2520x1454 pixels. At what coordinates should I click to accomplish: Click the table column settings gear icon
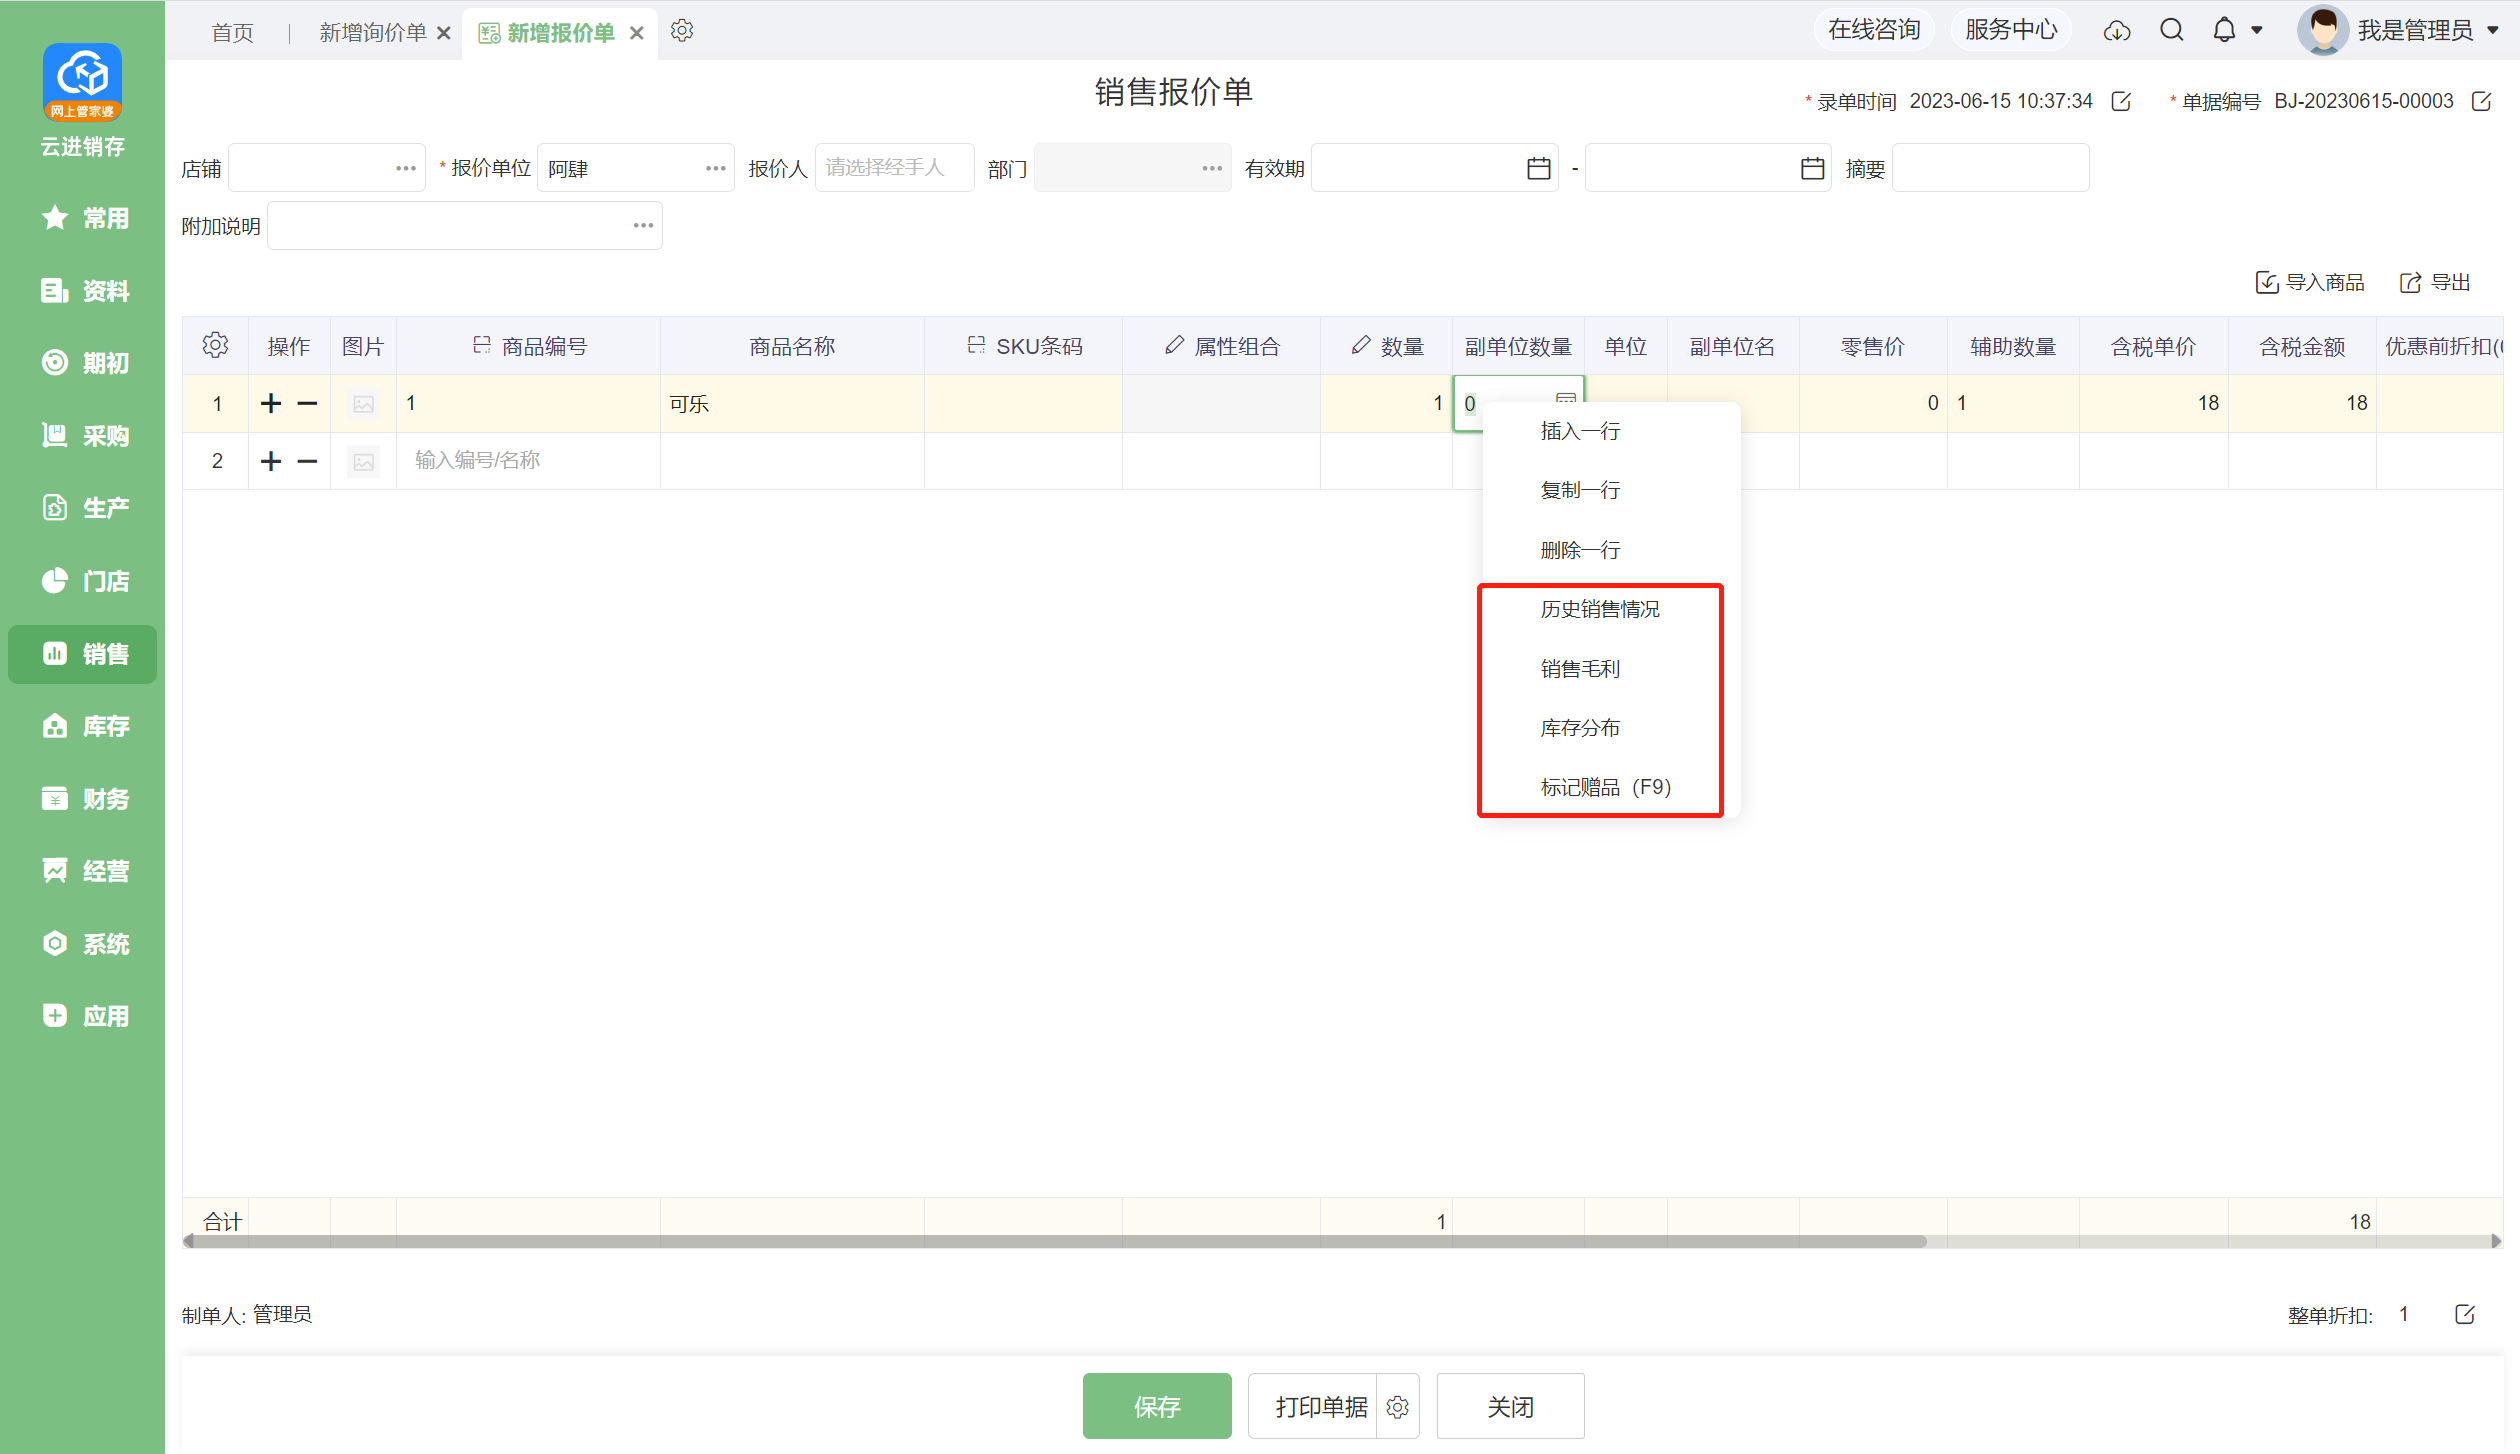pyautogui.click(x=215, y=346)
